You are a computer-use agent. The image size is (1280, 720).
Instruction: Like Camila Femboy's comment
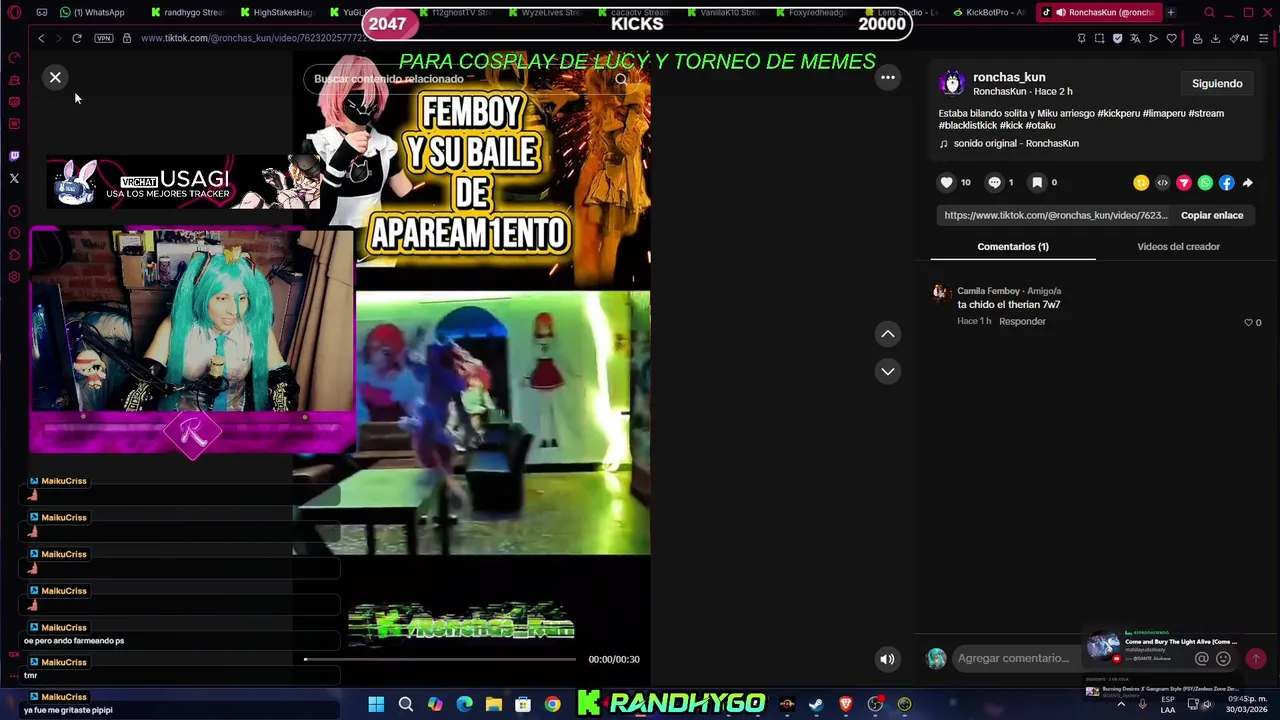pyautogui.click(x=1248, y=322)
